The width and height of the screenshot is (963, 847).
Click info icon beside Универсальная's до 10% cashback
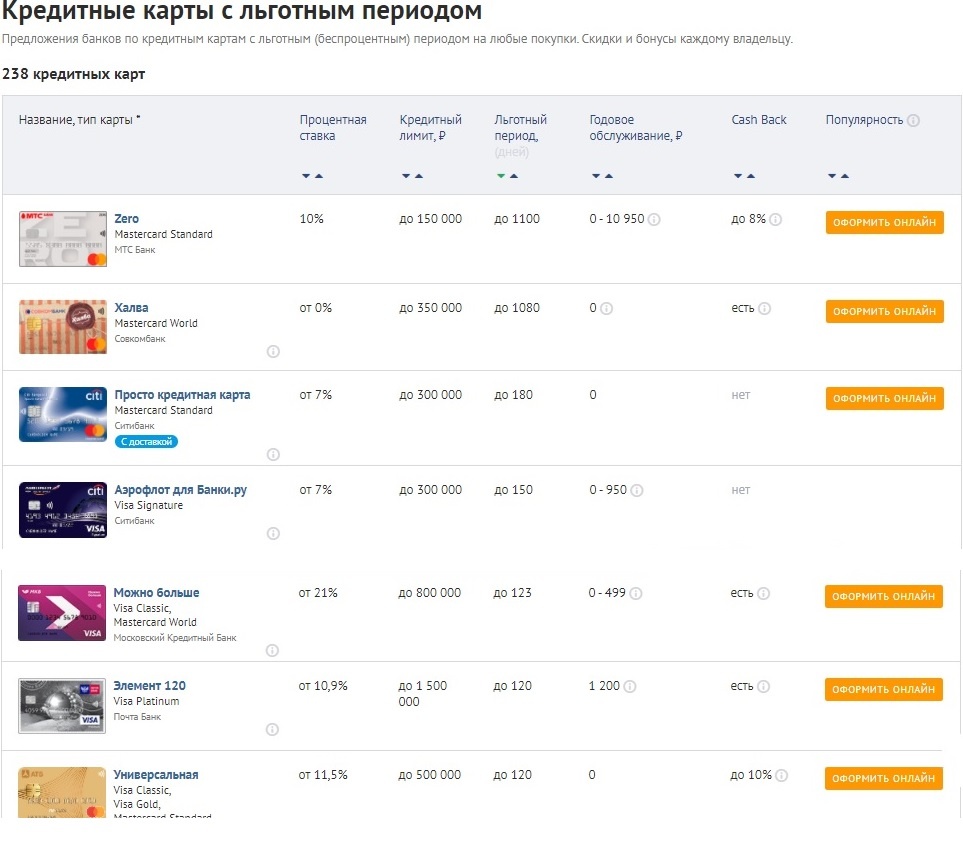point(782,776)
